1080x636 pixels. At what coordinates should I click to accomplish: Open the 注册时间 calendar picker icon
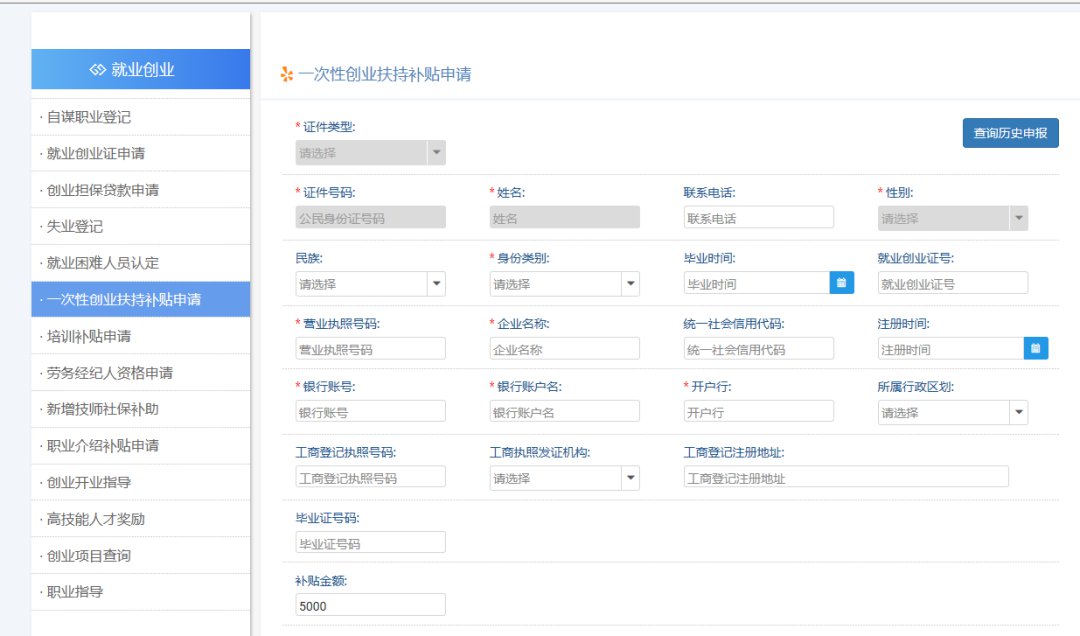[x=1036, y=348]
